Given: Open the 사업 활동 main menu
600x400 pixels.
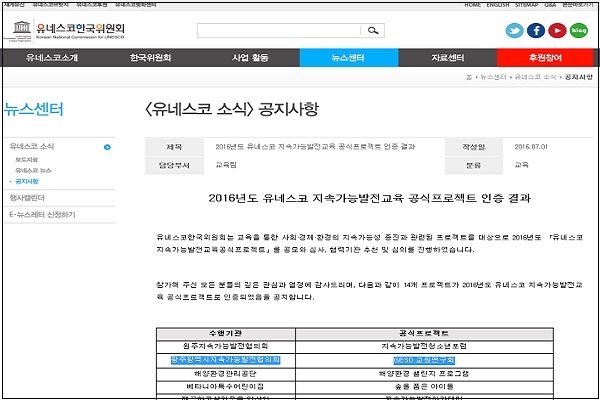Looking at the screenshot, I should tap(250, 58).
